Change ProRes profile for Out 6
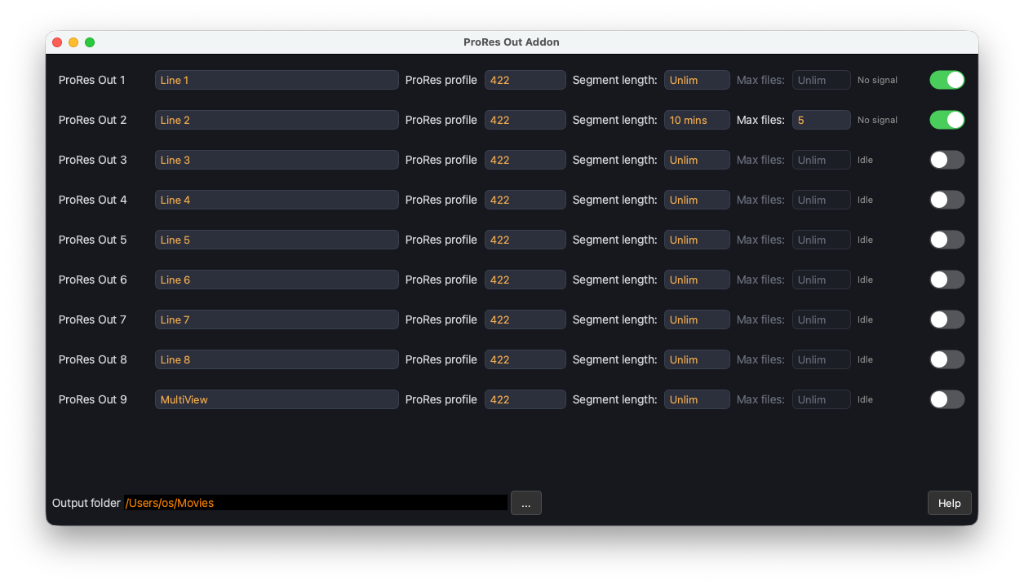The height and width of the screenshot is (586, 1024). pos(525,280)
